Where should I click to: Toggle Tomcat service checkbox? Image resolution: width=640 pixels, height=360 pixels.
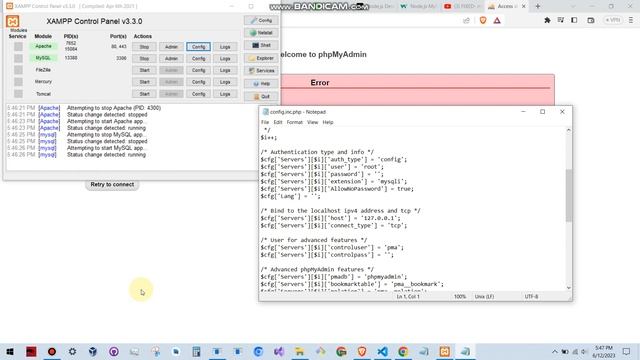coord(18,93)
